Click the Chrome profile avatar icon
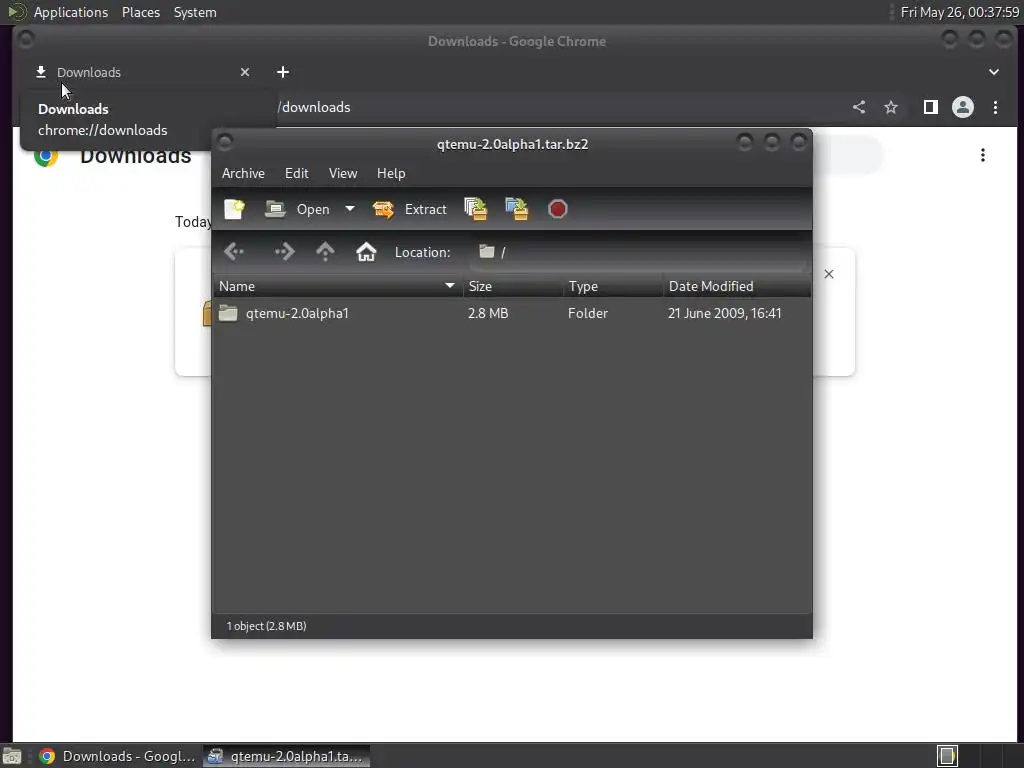Image resolution: width=1024 pixels, height=768 pixels. [x=963, y=107]
